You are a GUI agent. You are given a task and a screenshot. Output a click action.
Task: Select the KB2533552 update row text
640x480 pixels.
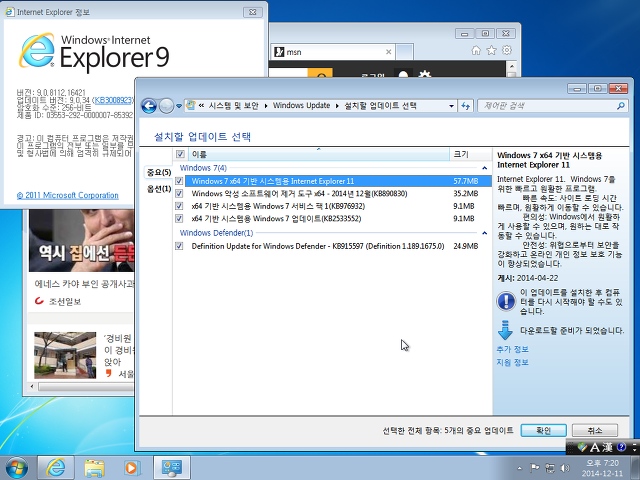[276, 219]
